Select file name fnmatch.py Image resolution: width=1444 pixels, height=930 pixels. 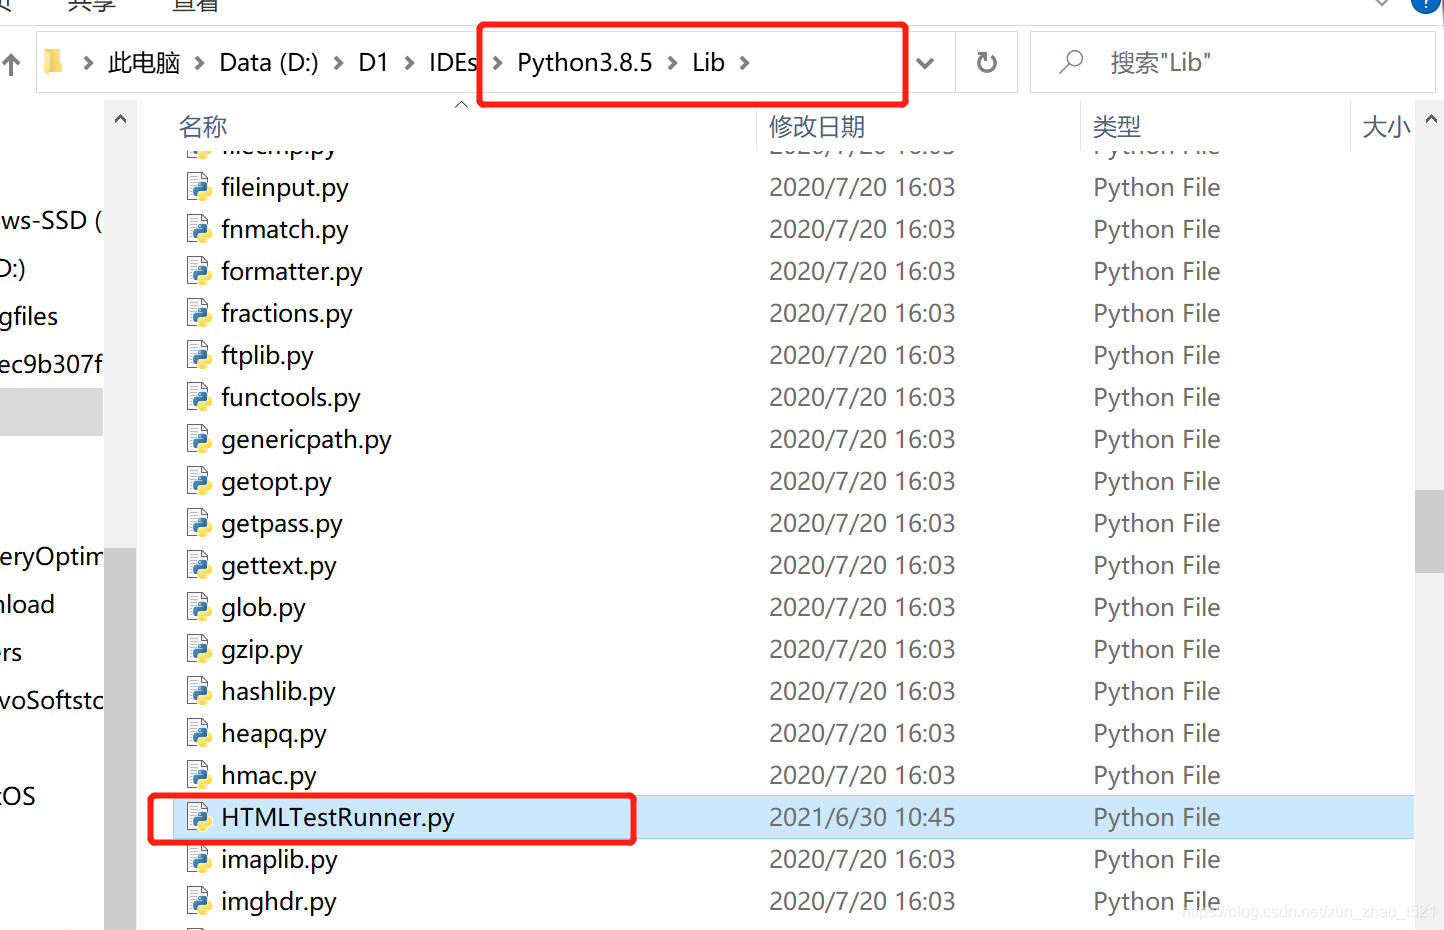pos(285,230)
